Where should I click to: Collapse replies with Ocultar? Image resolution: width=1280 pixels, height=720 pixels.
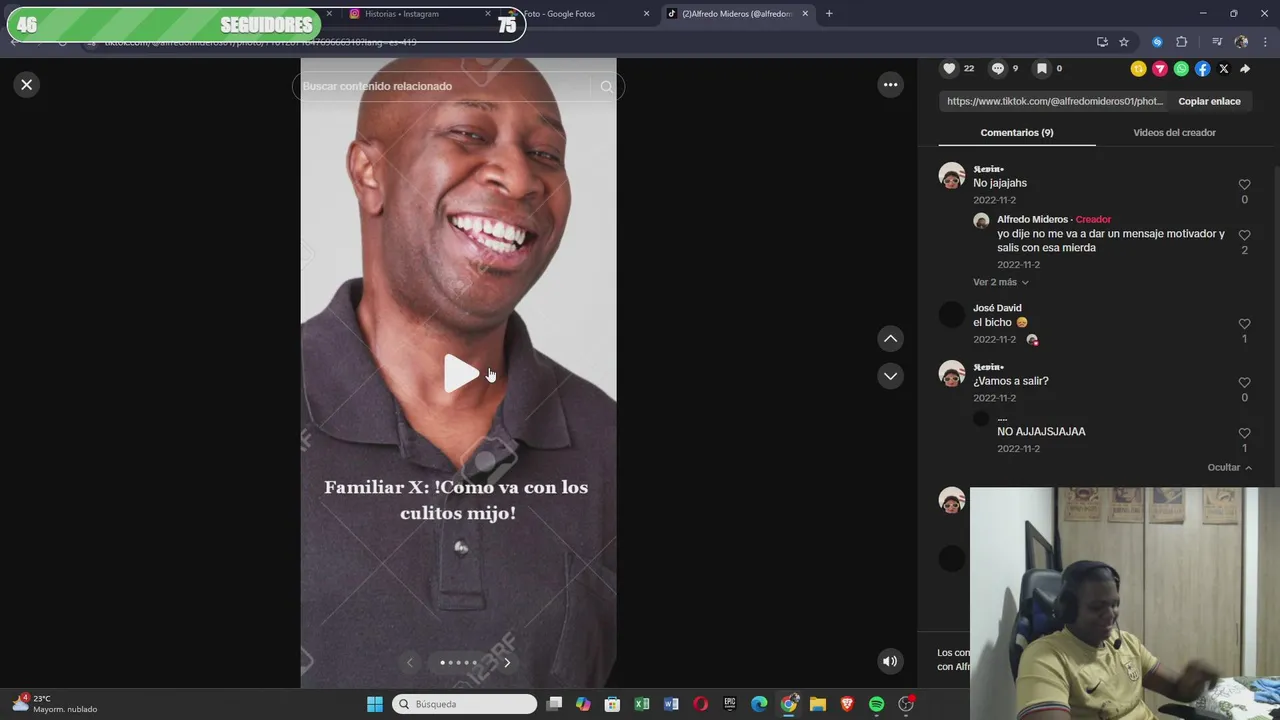tap(1229, 467)
